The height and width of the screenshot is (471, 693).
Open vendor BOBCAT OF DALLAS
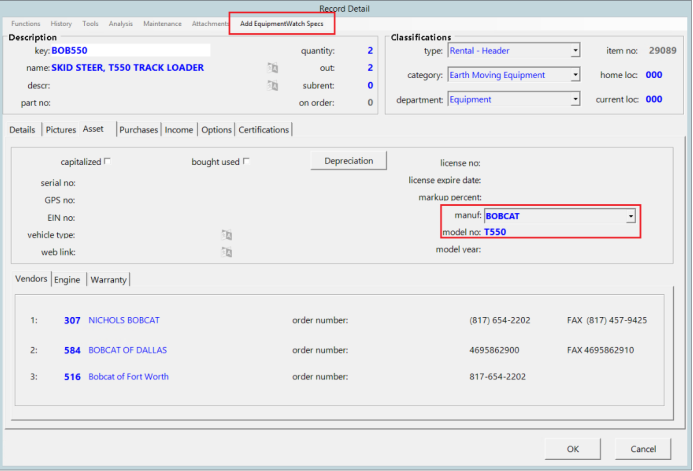pyautogui.click(x=128, y=350)
